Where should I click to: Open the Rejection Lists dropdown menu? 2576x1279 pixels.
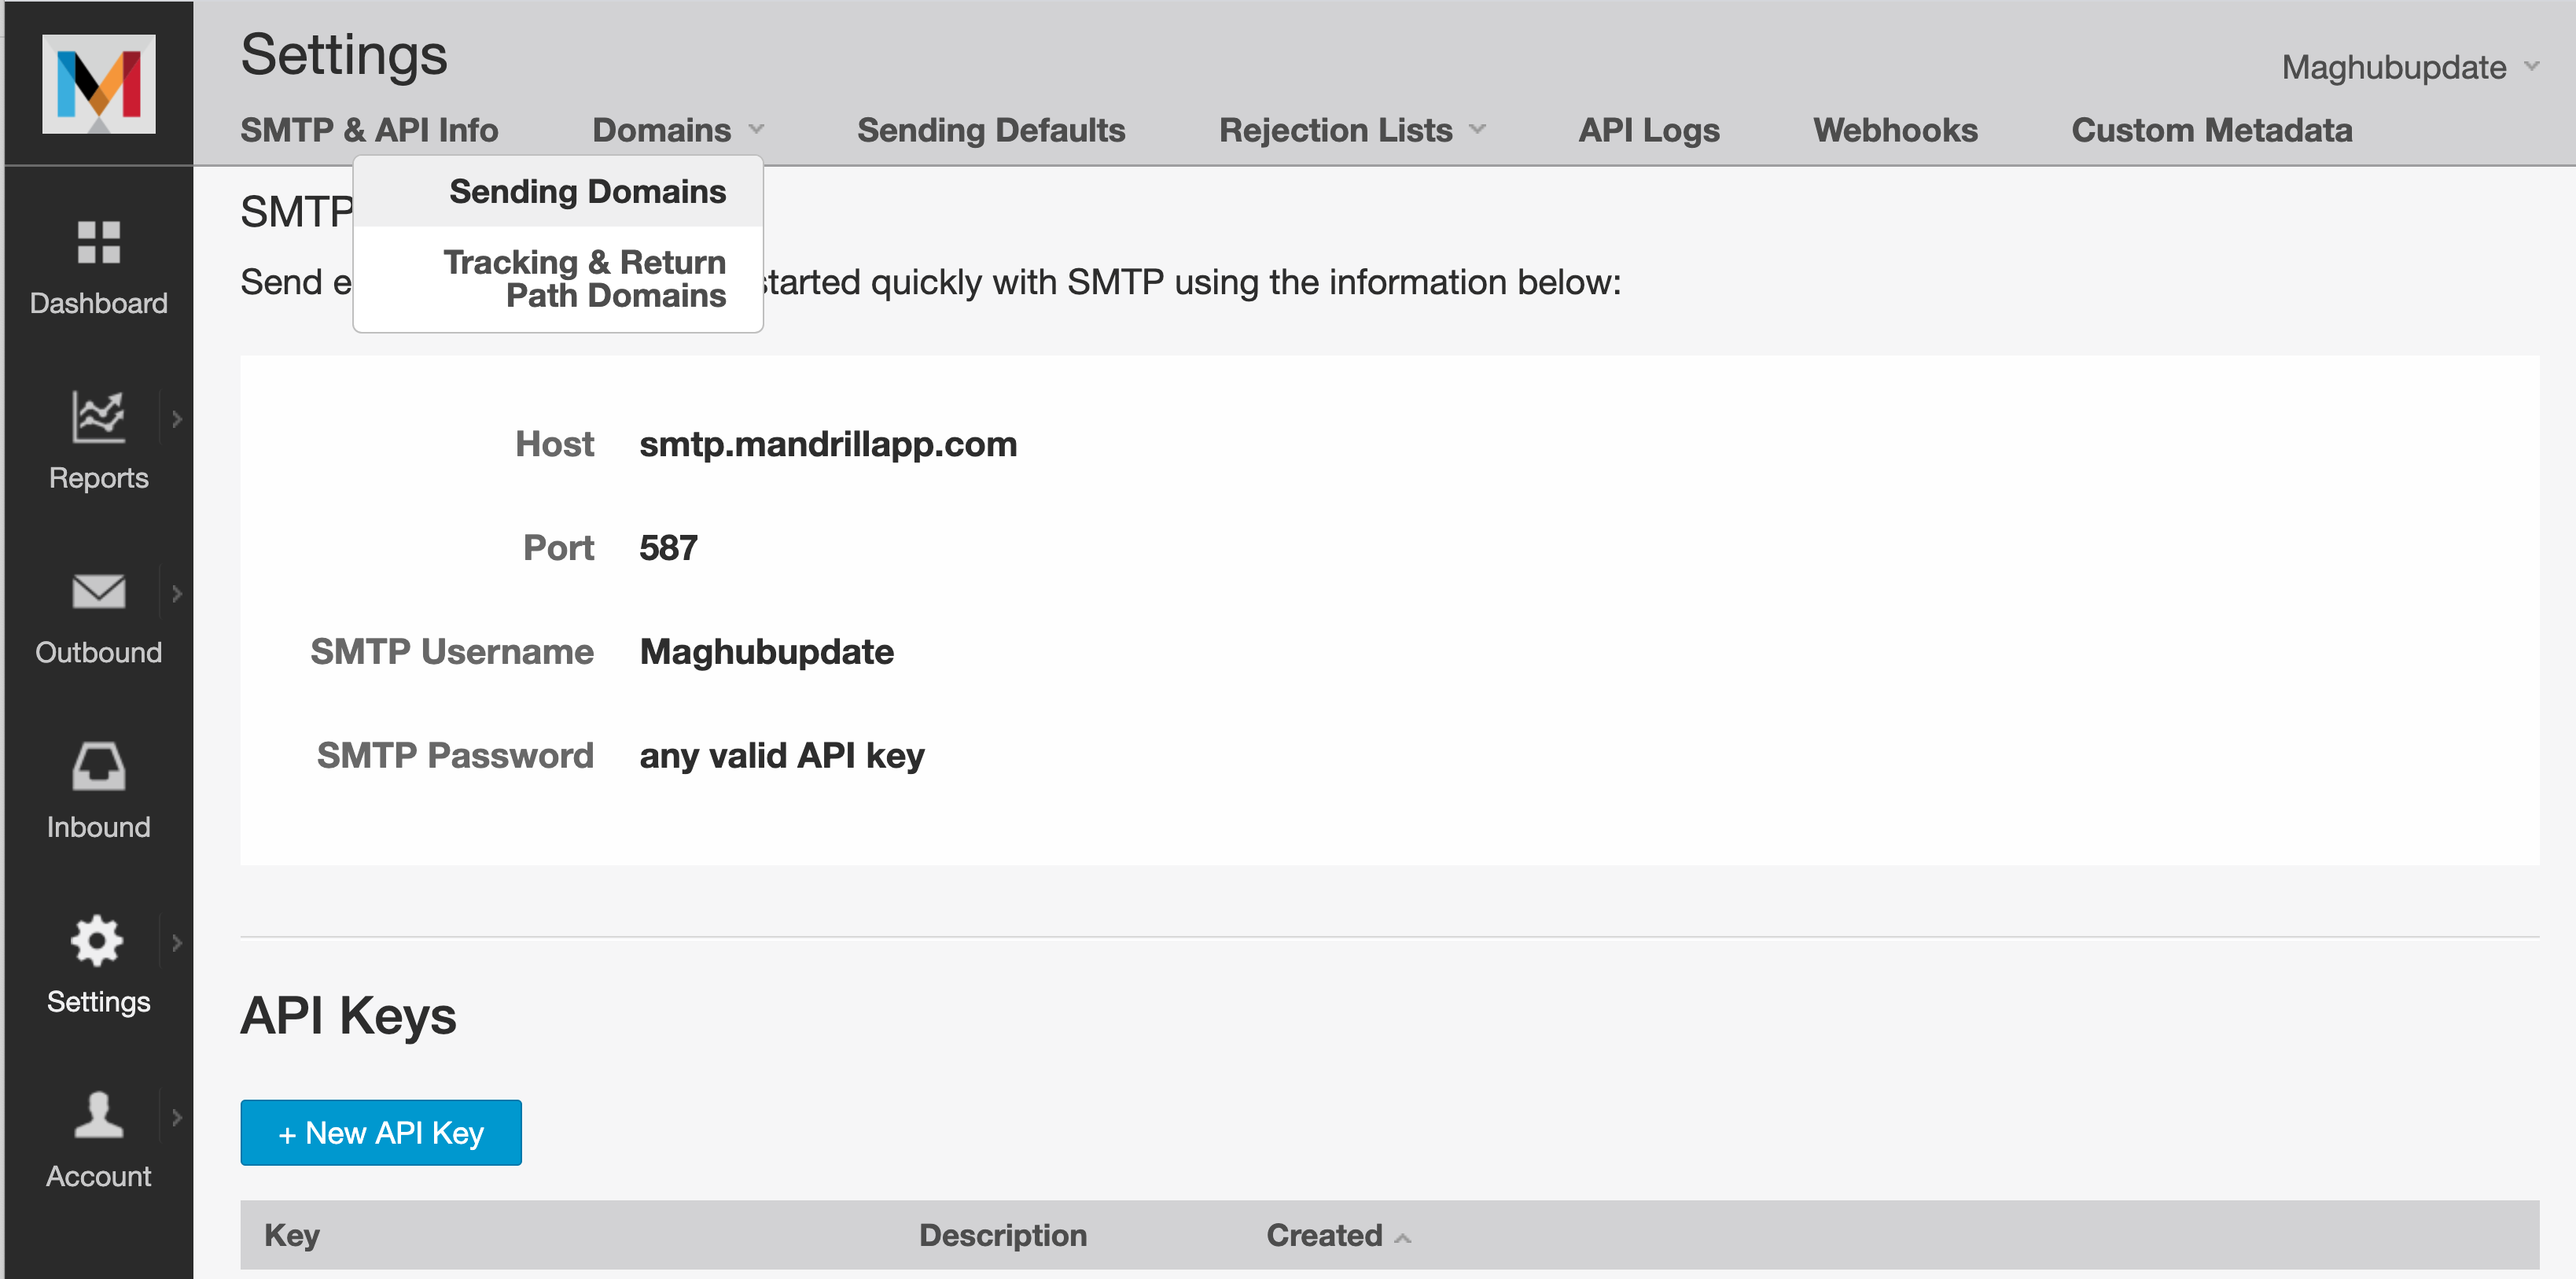pyautogui.click(x=1351, y=130)
